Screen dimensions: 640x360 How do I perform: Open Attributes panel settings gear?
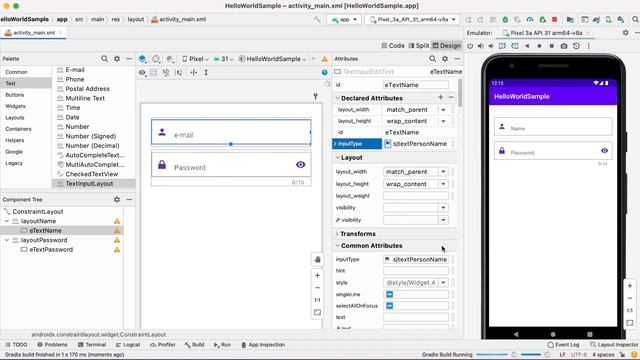(x=445, y=59)
